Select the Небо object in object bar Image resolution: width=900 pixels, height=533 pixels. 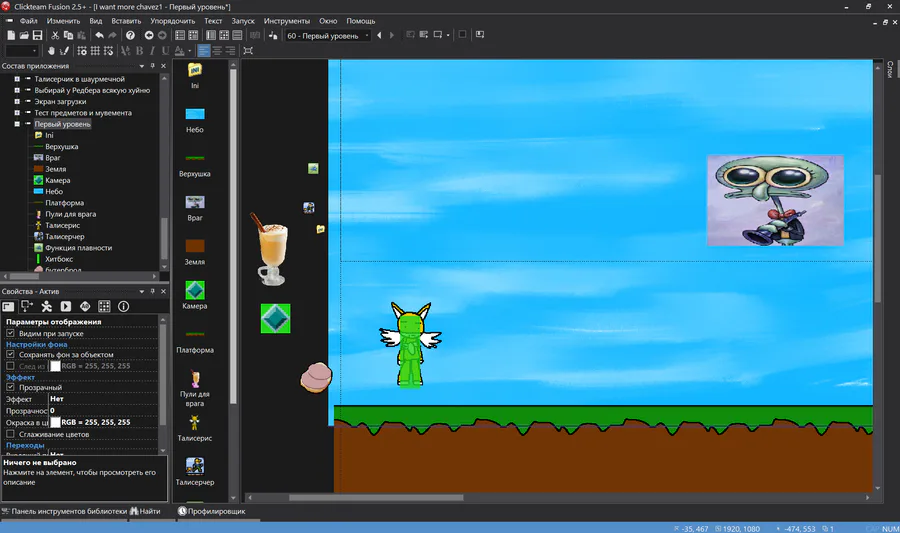pyautogui.click(x=195, y=120)
